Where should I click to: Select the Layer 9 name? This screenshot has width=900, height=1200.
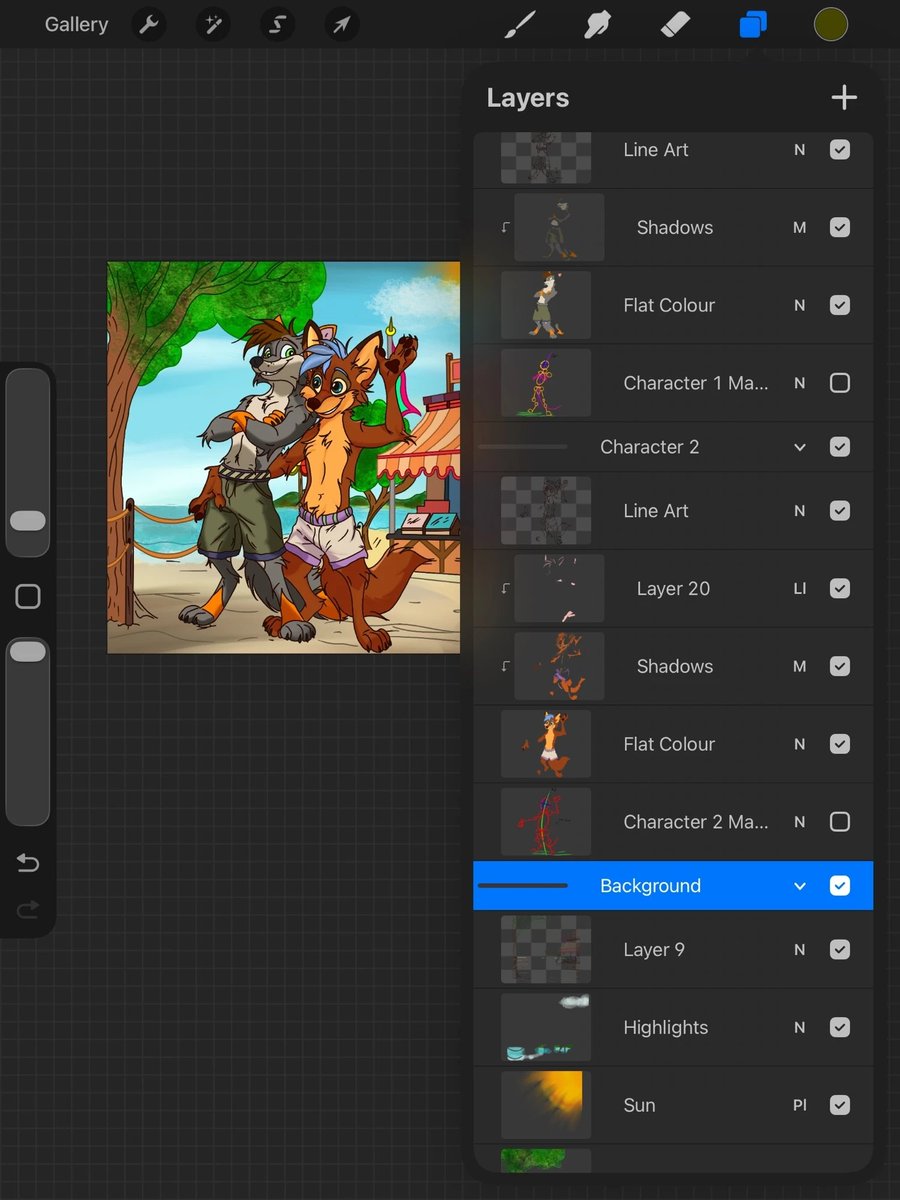click(x=654, y=950)
